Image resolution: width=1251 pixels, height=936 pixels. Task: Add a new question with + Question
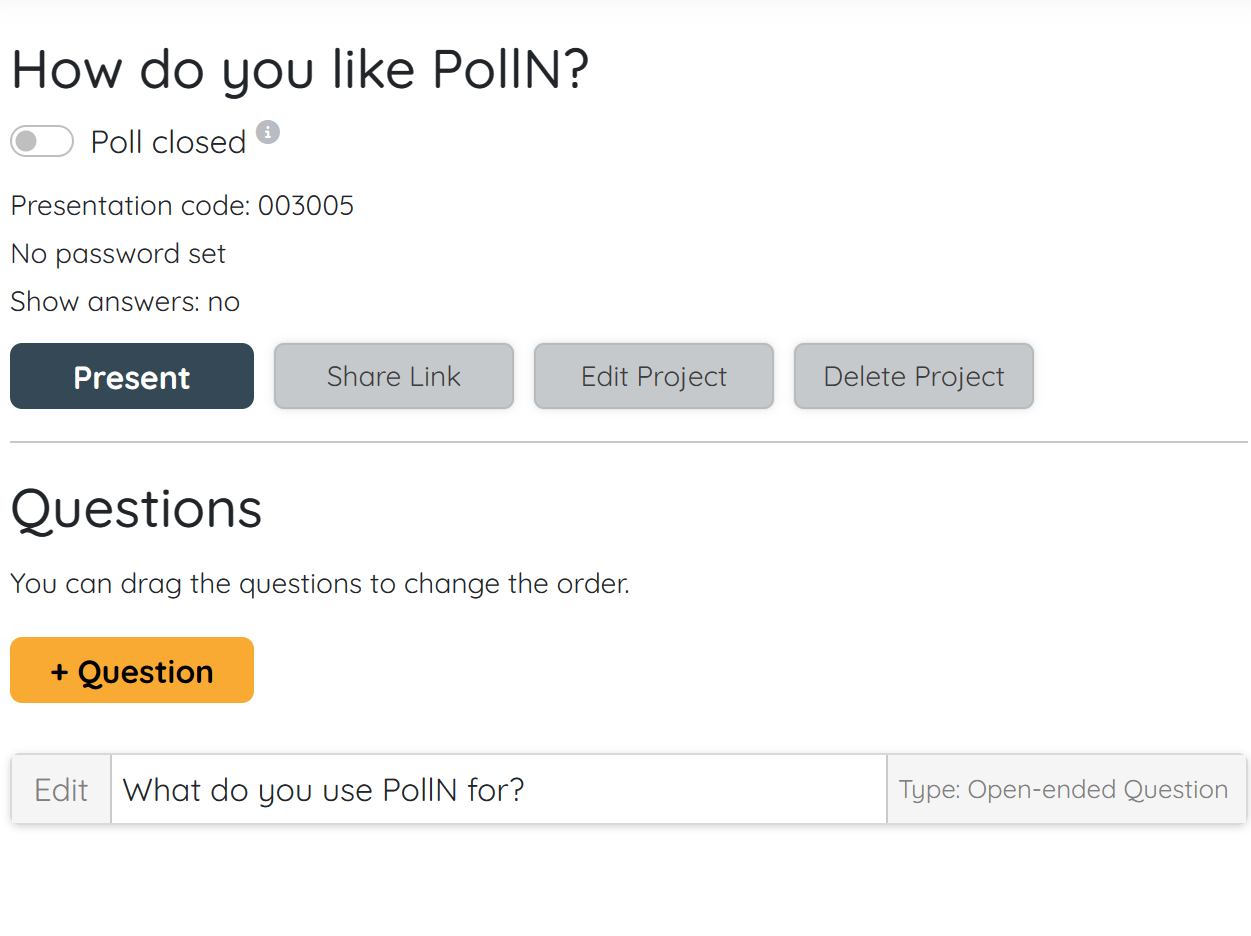point(131,670)
